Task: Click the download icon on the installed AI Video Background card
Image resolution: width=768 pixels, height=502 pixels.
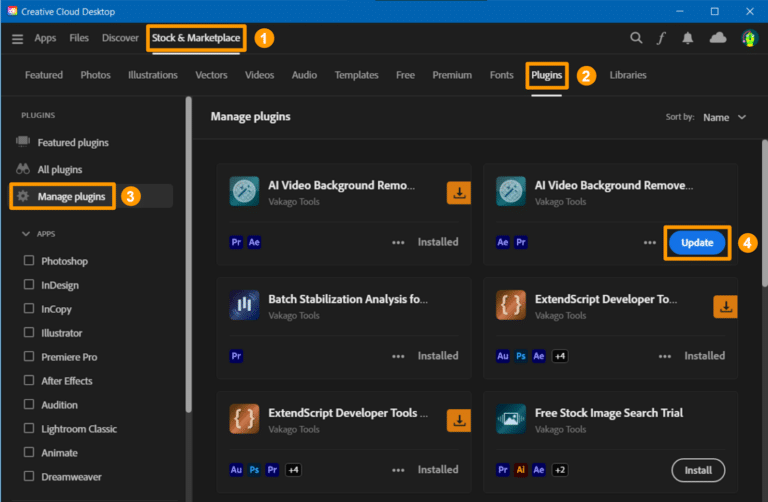Action: tap(458, 193)
